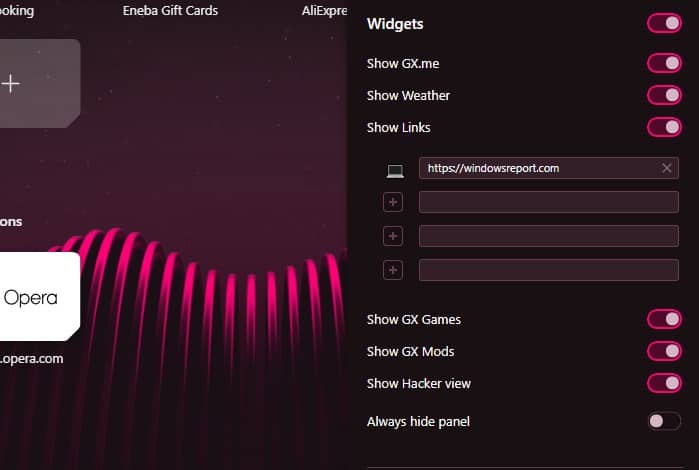The width and height of the screenshot is (699, 470).
Task: Click the Show Hacker view label
Action: coord(419,383)
